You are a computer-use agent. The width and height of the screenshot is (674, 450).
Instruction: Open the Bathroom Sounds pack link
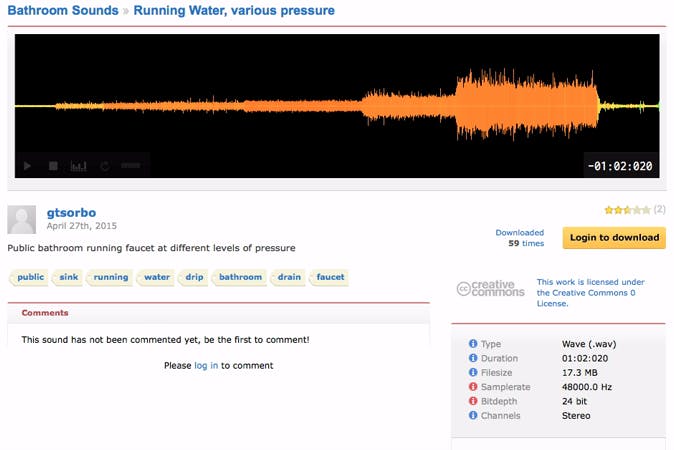point(63,10)
